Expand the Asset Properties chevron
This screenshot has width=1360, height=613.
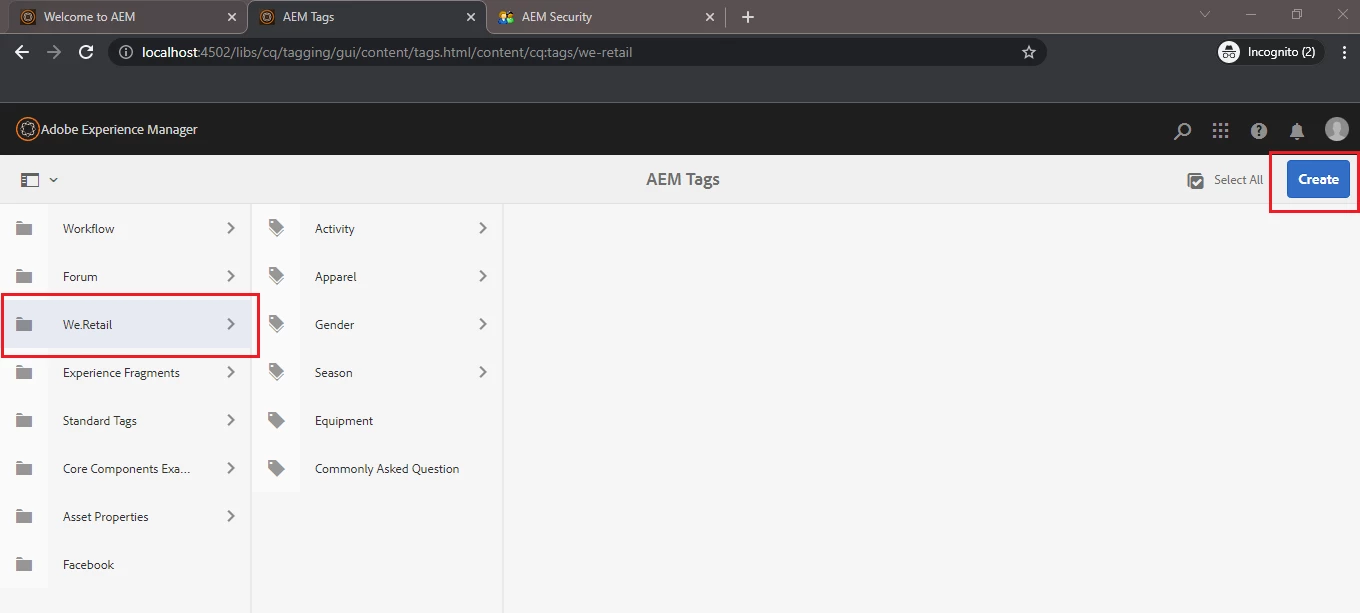[231, 516]
